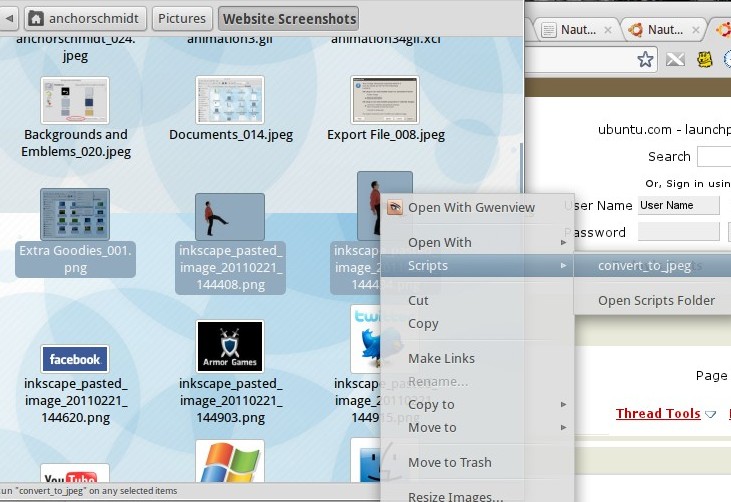
Task: Open the Scripts submenu entry
Action: 477,266
